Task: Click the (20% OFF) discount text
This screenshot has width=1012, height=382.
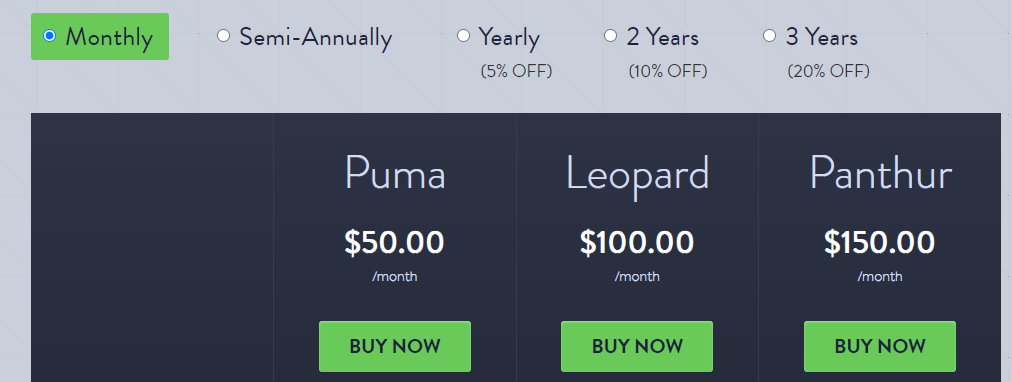Action: coord(829,71)
